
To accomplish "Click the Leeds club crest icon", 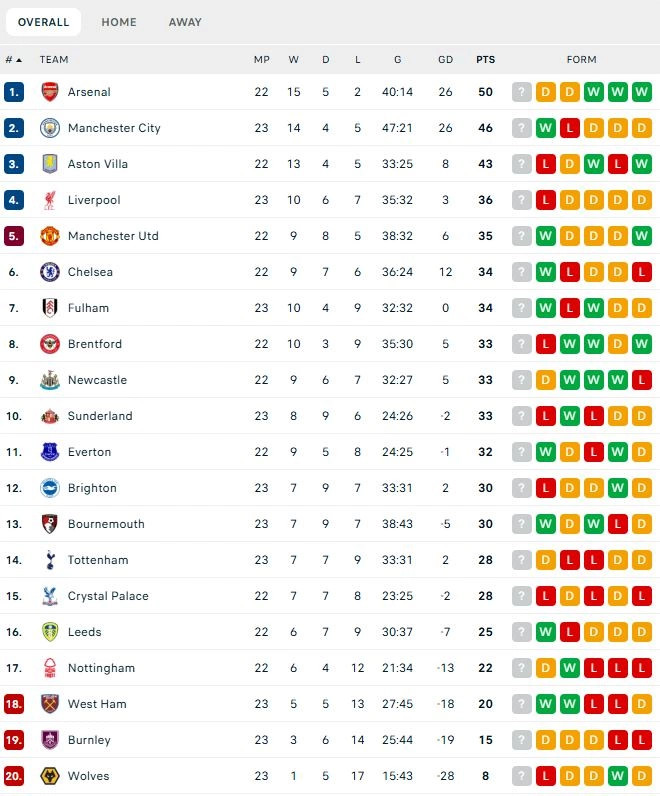I will point(50,632).
